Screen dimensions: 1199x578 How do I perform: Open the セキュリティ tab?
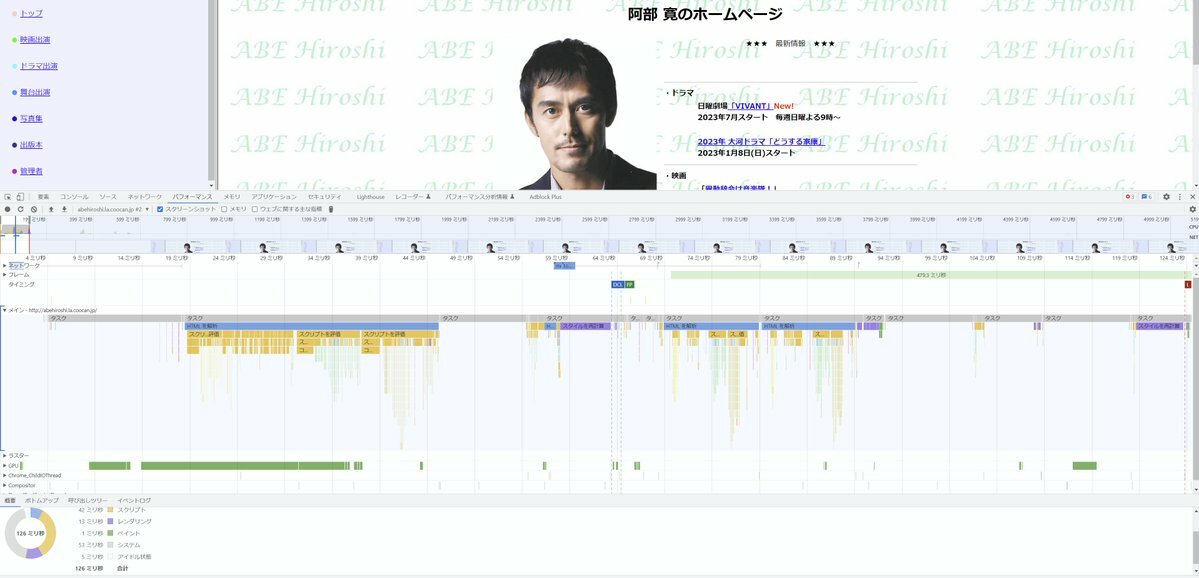tap(324, 196)
